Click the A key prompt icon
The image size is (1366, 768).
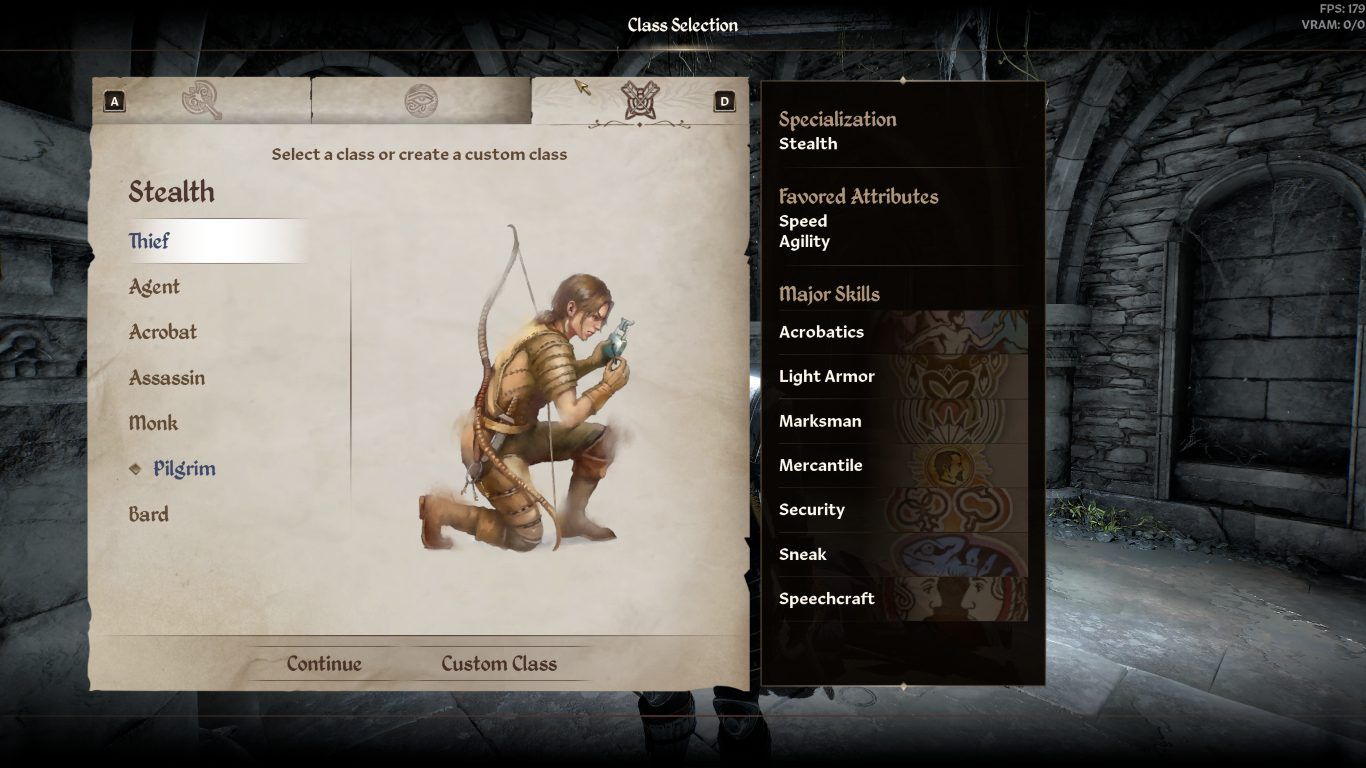pos(114,101)
